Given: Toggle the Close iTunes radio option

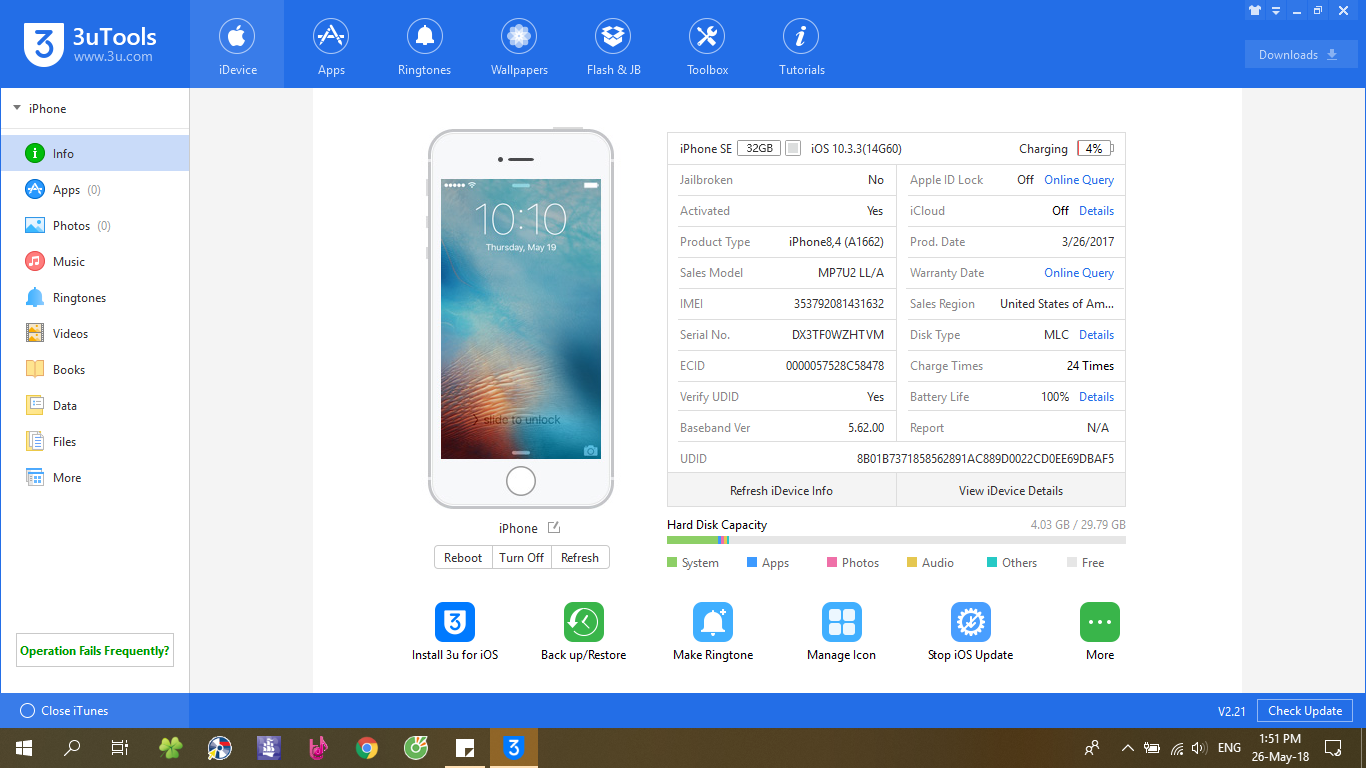Looking at the screenshot, I should pos(28,711).
